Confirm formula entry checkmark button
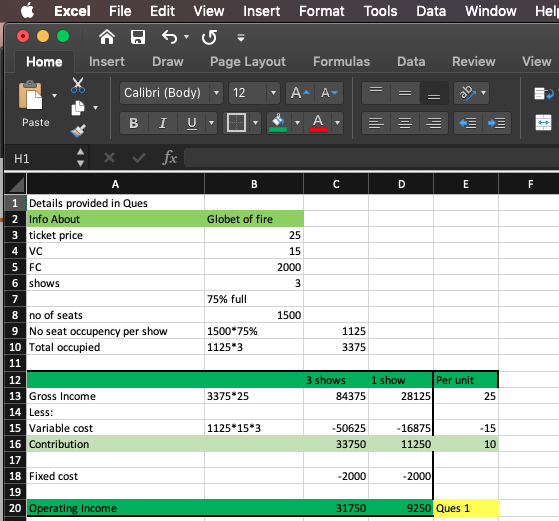559x521 pixels. [139, 158]
